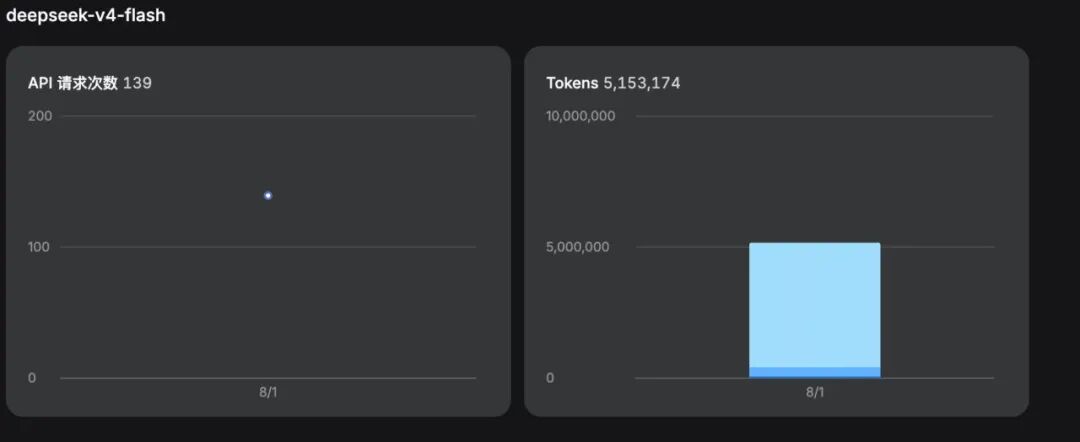Image resolution: width=1080 pixels, height=442 pixels.
Task: Click the 139 request count value
Action: tap(137, 83)
